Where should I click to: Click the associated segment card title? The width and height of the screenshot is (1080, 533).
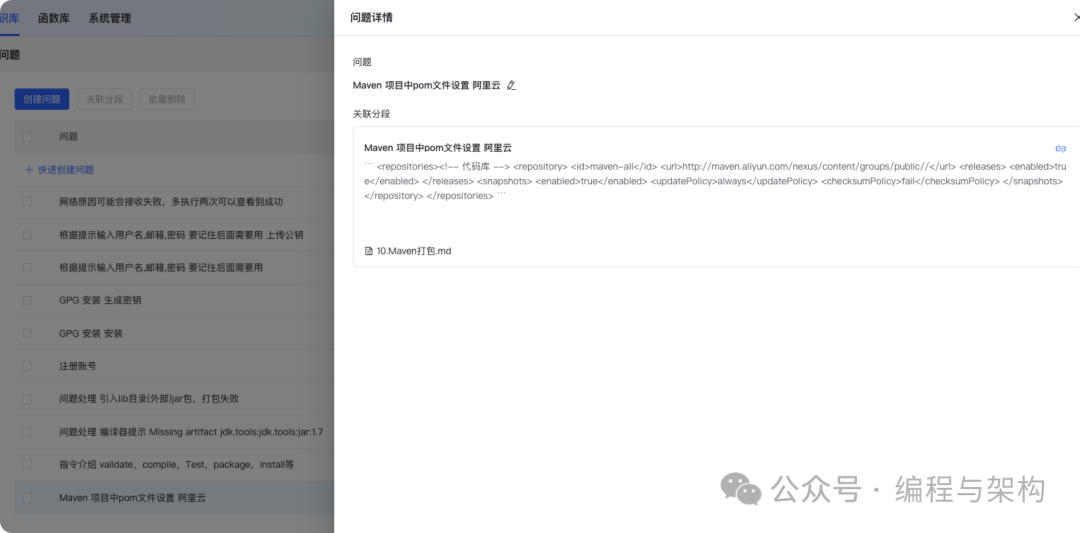click(438, 148)
